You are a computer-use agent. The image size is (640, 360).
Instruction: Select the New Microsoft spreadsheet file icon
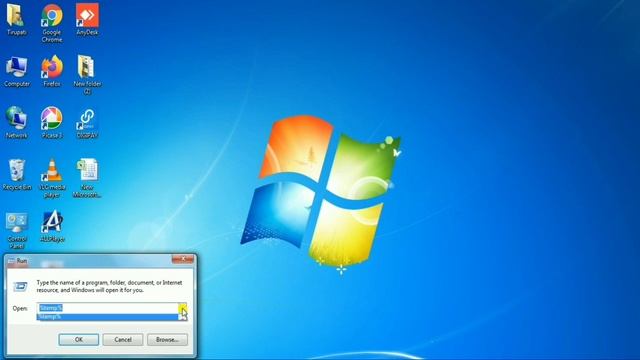click(x=87, y=178)
